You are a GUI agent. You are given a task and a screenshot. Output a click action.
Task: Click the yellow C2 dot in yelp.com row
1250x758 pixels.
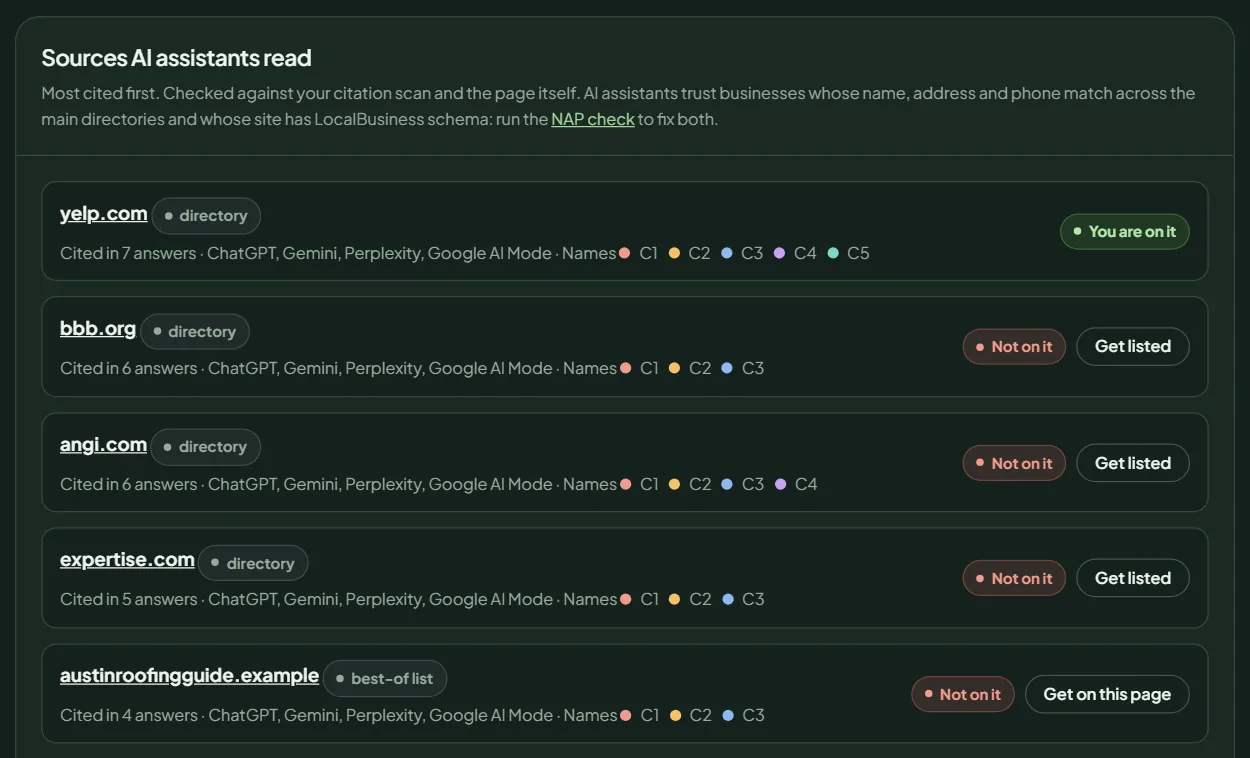click(x=674, y=253)
